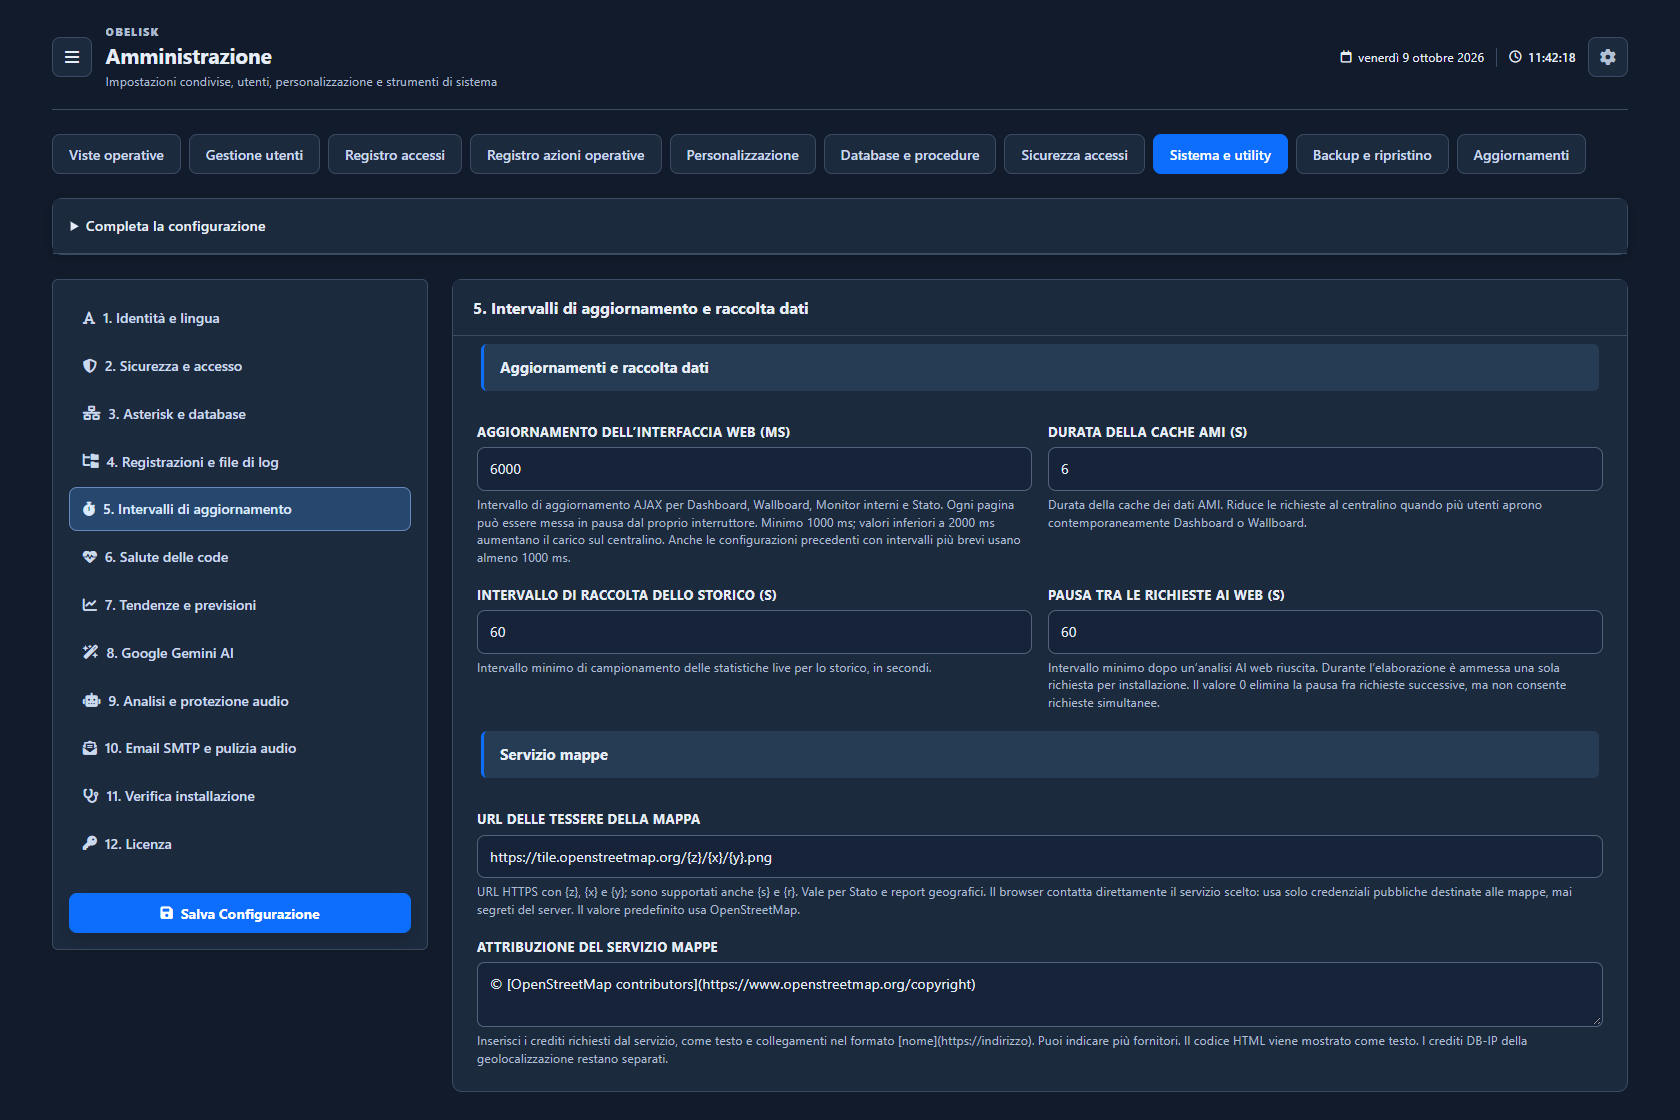Image resolution: width=1680 pixels, height=1120 pixels.
Task: Click the robot icon for Analisi e protezione audio
Action: pos(92,701)
